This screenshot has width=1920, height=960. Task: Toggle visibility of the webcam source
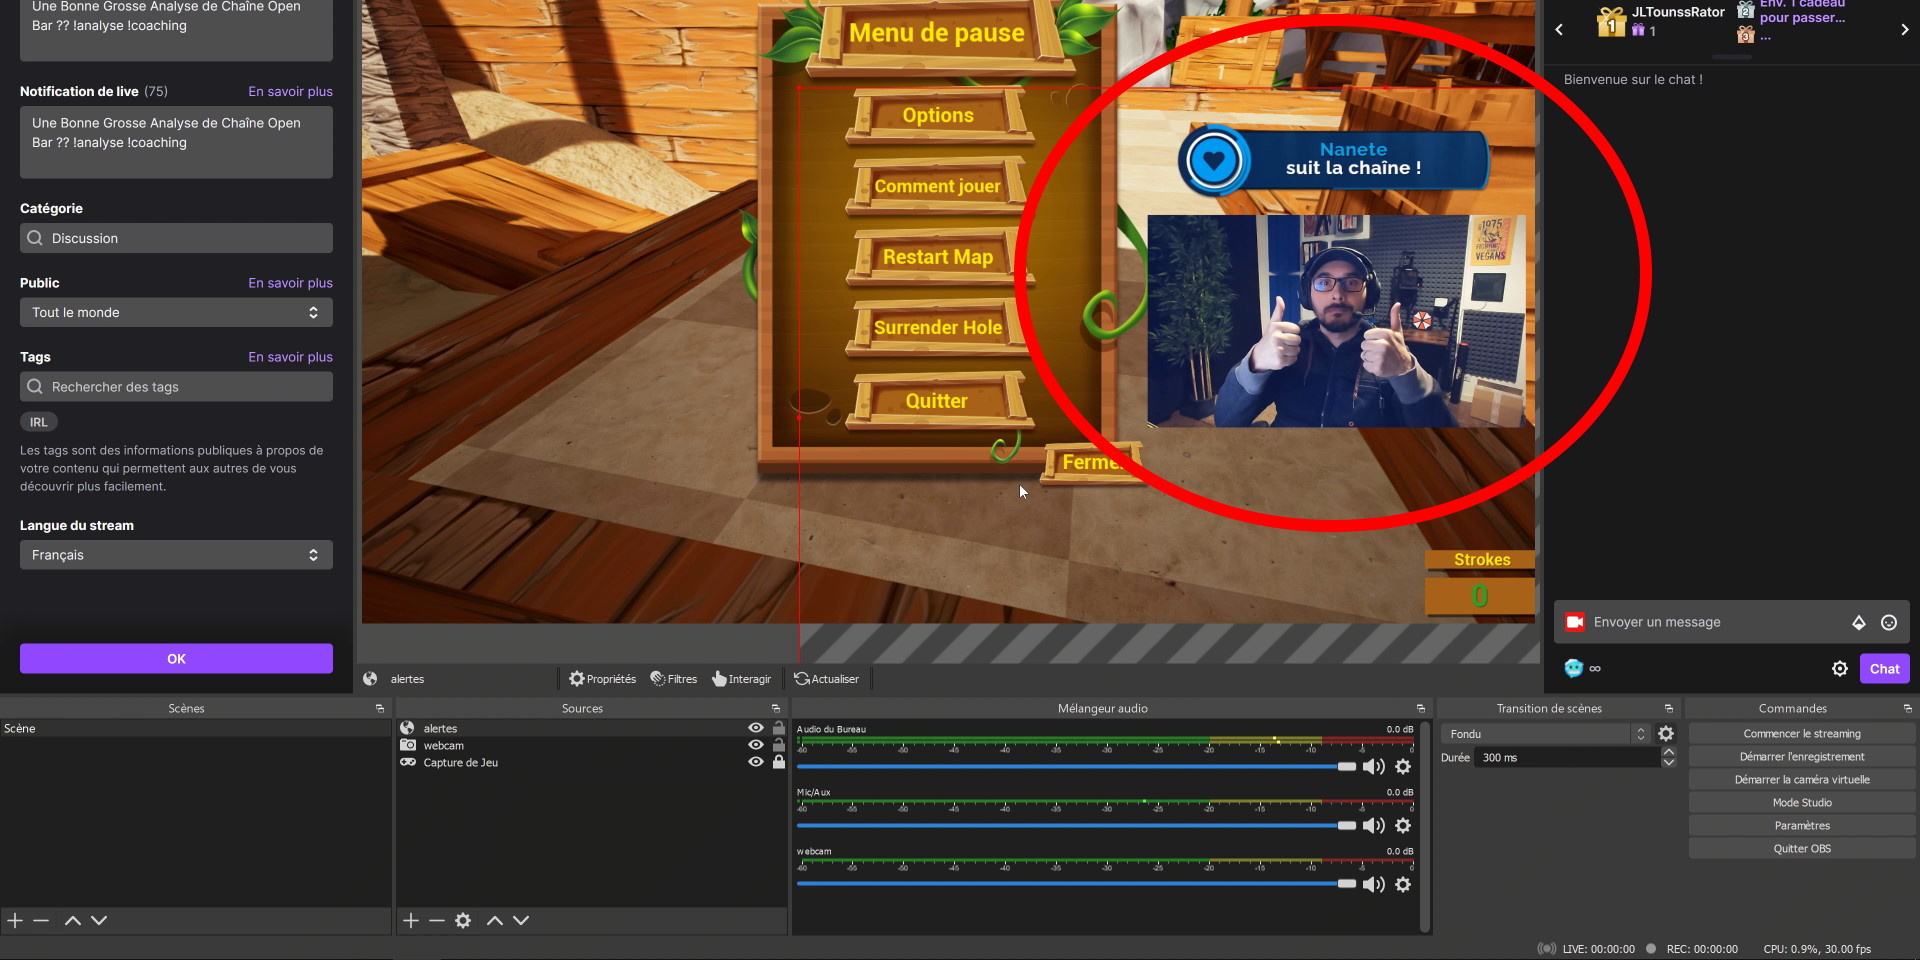756,746
